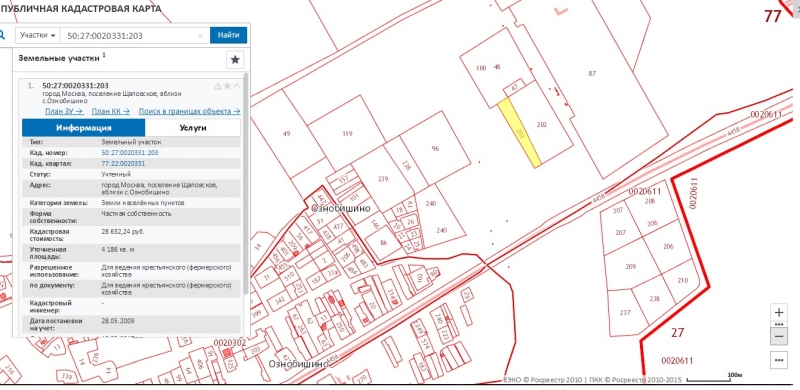Open the Участки search type dropdown
Image resolution: width=800 pixels, height=390 pixels.
[x=38, y=35]
